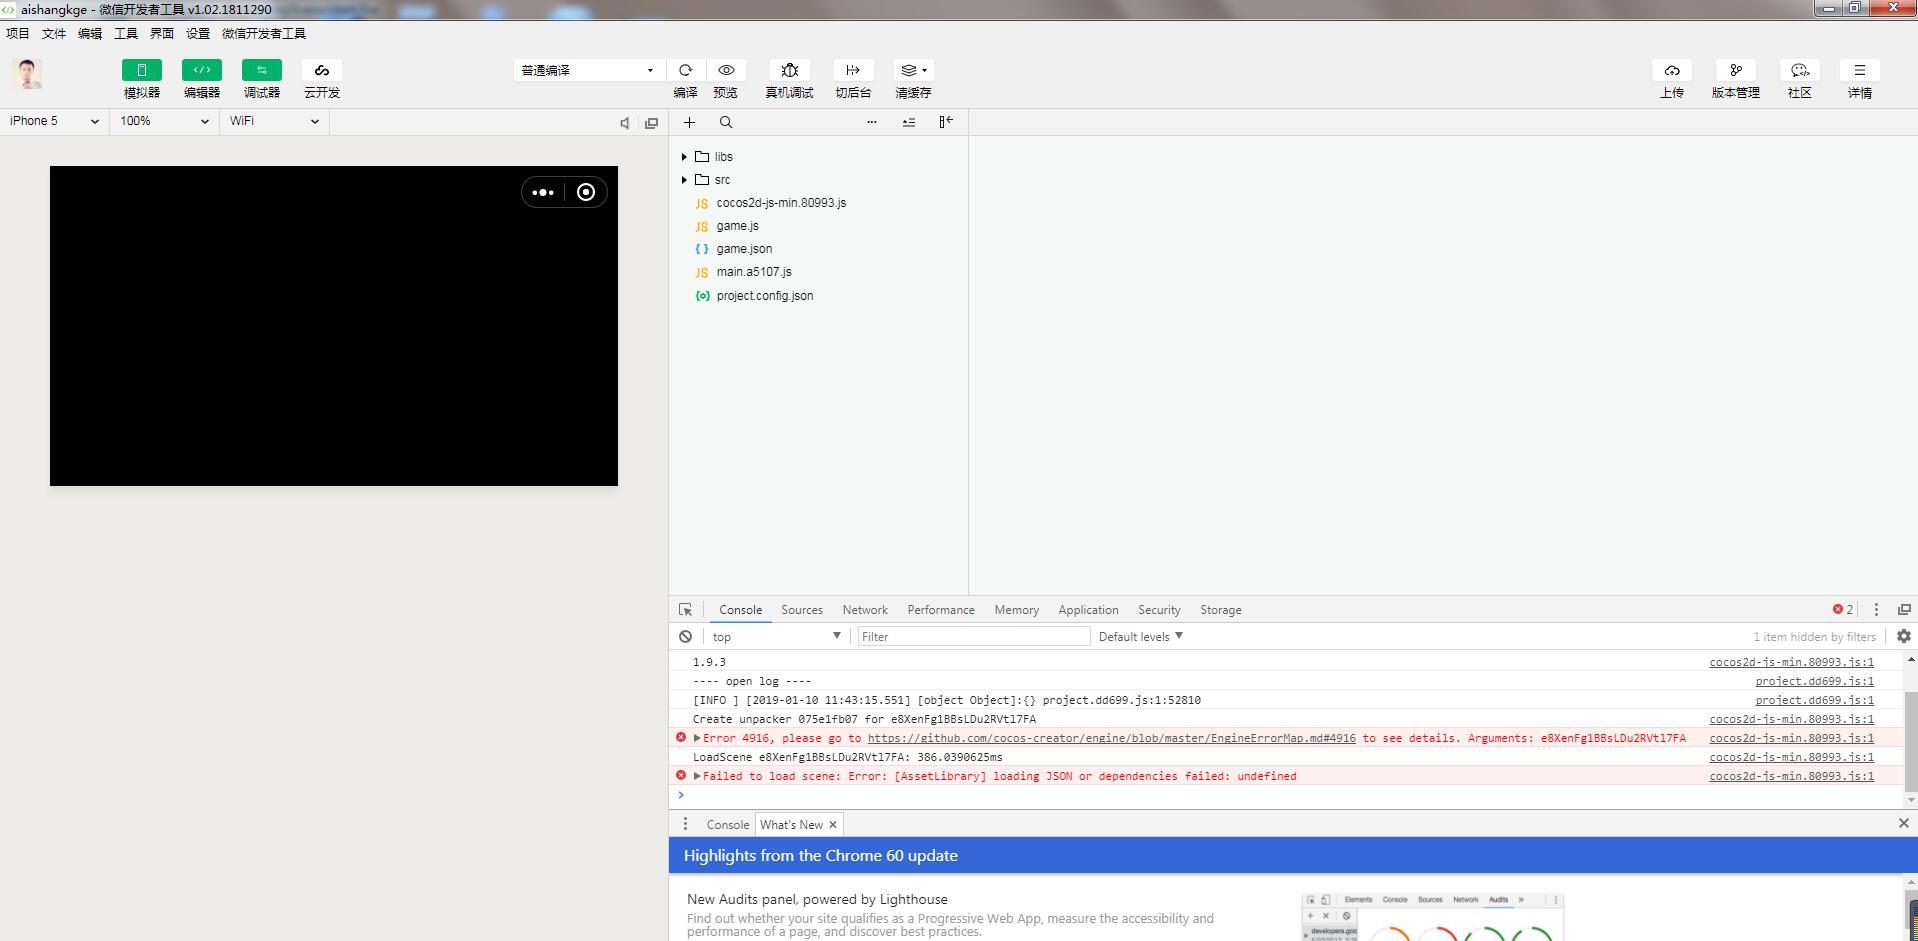The image size is (1918, 941).
Task: Open game.json file
Action: [x=744, y=249]
